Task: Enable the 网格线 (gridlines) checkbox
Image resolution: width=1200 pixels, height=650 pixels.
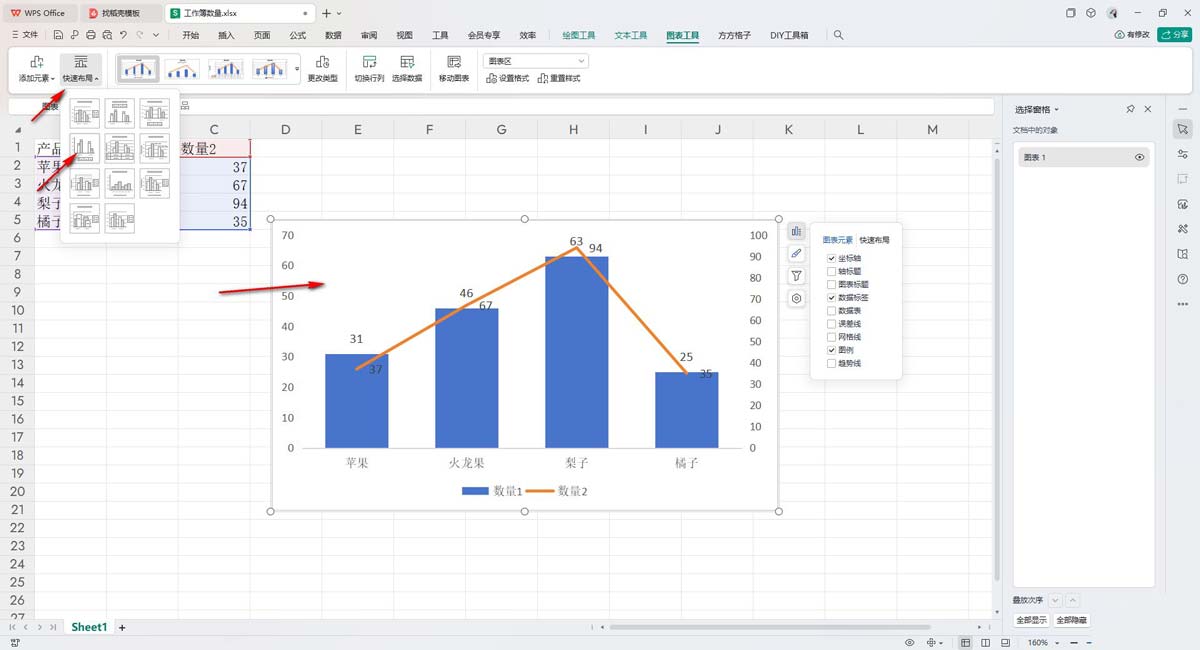Action: [x=832, y=337]
